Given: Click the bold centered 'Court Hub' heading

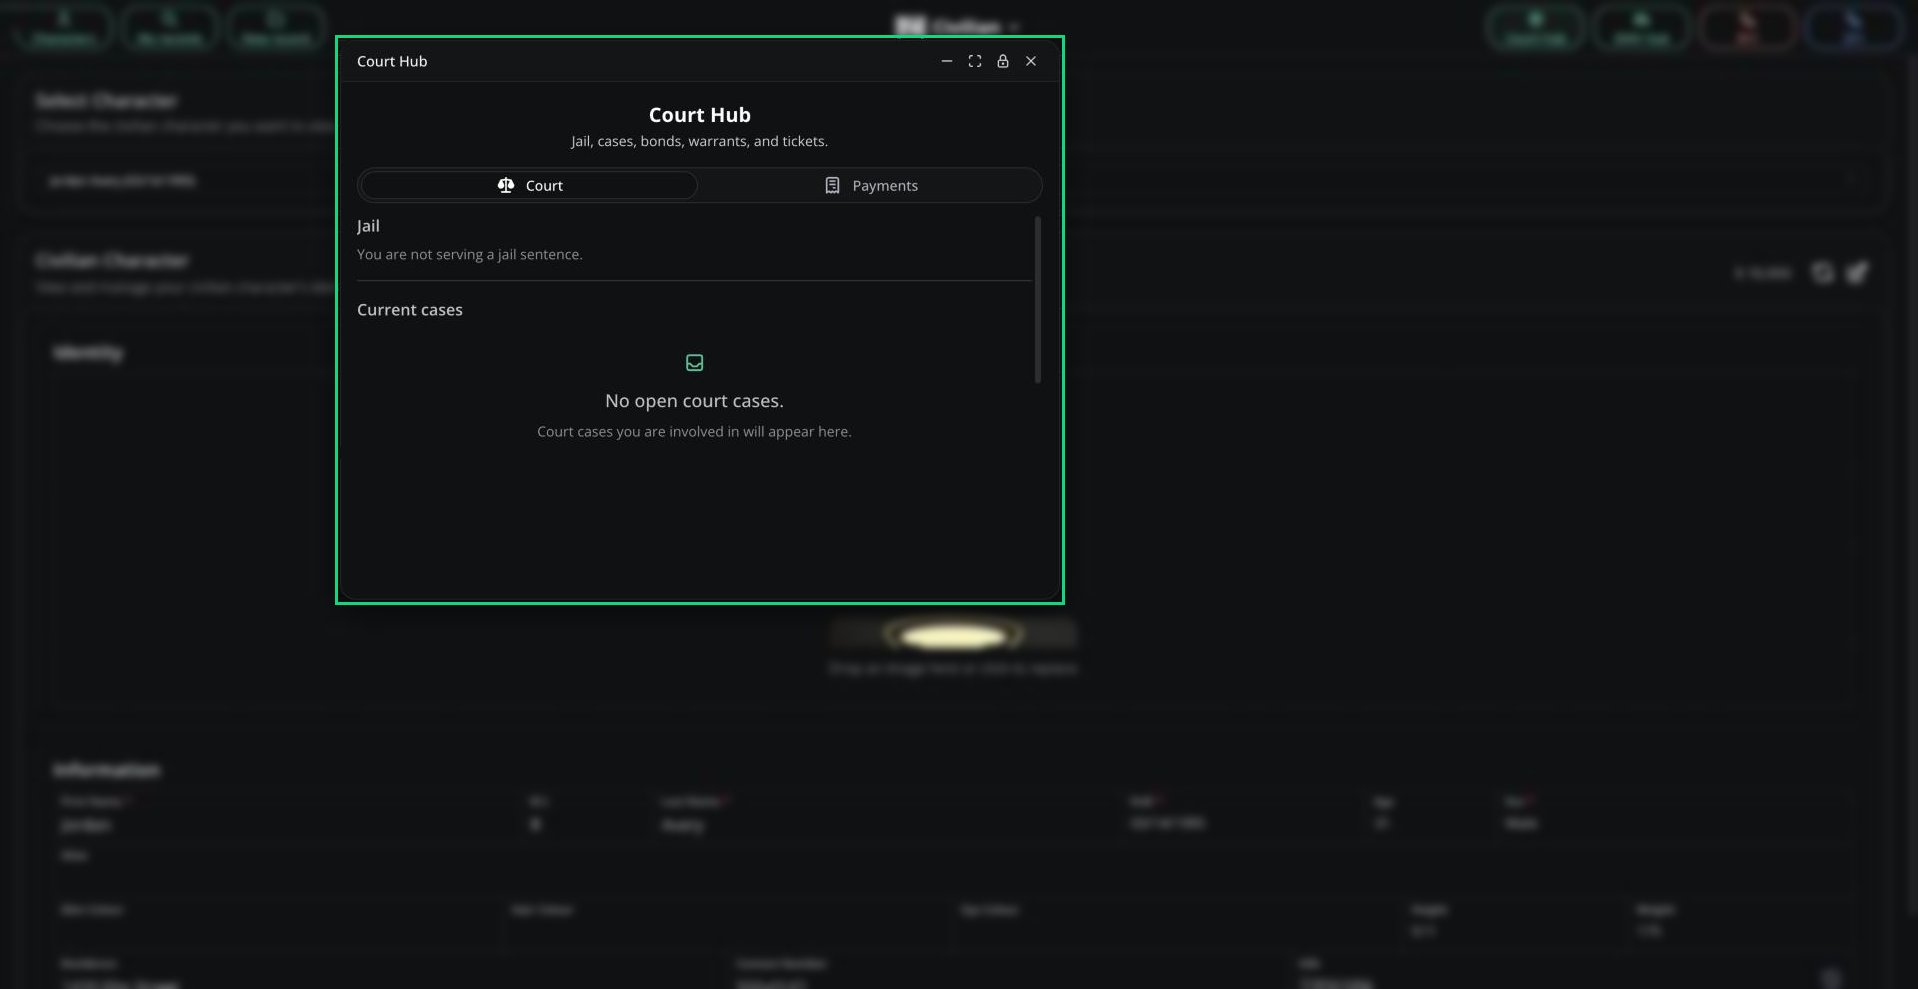Looking at the screenshot, I should pyautogui.click(x=700, y=115).
